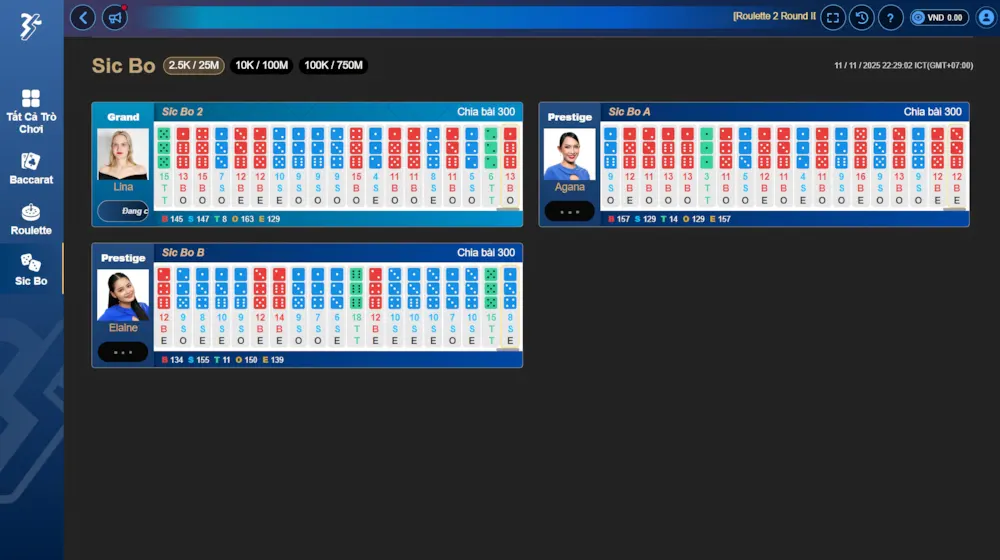Select the 100K / 750M bet limit

point(333,66)
